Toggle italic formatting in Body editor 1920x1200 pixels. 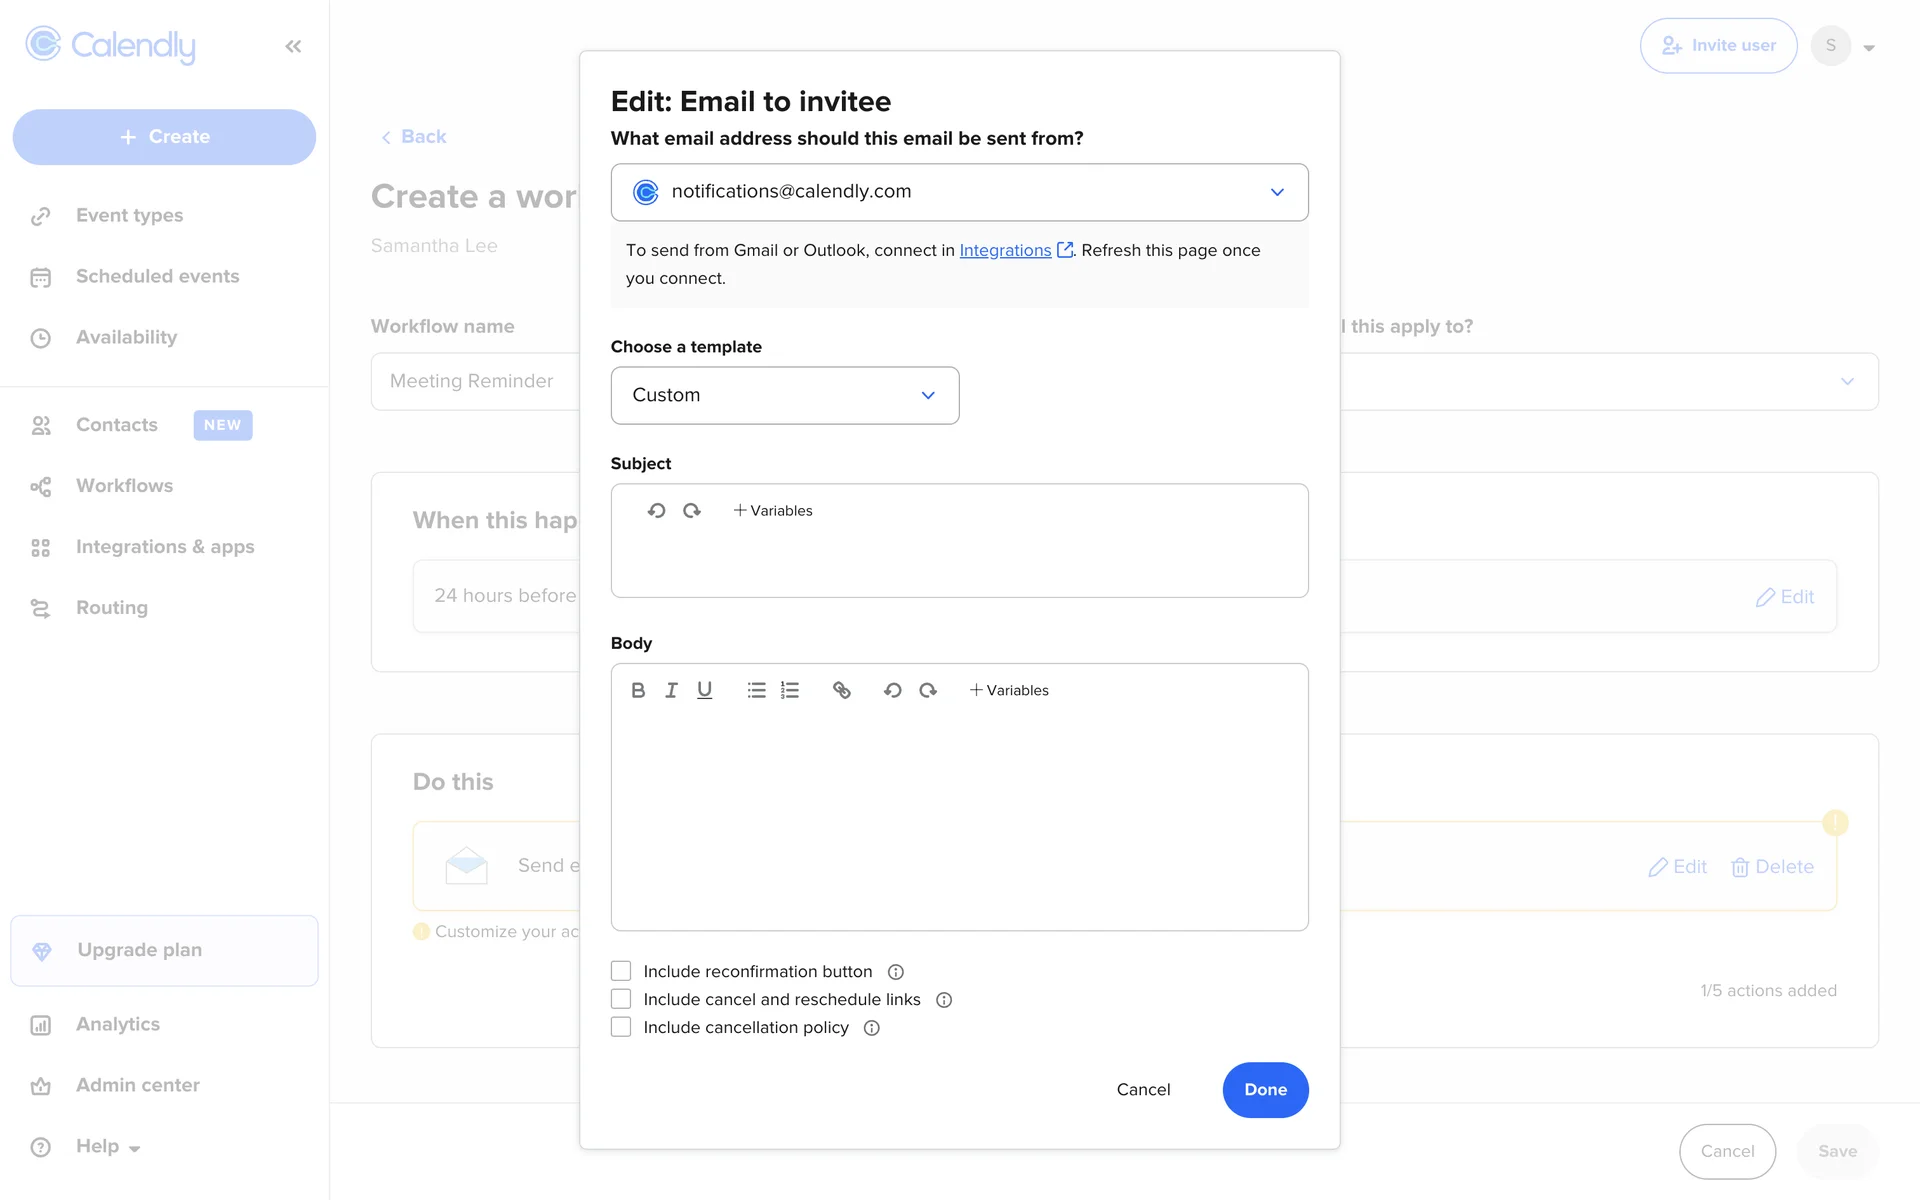pos(671,690)
